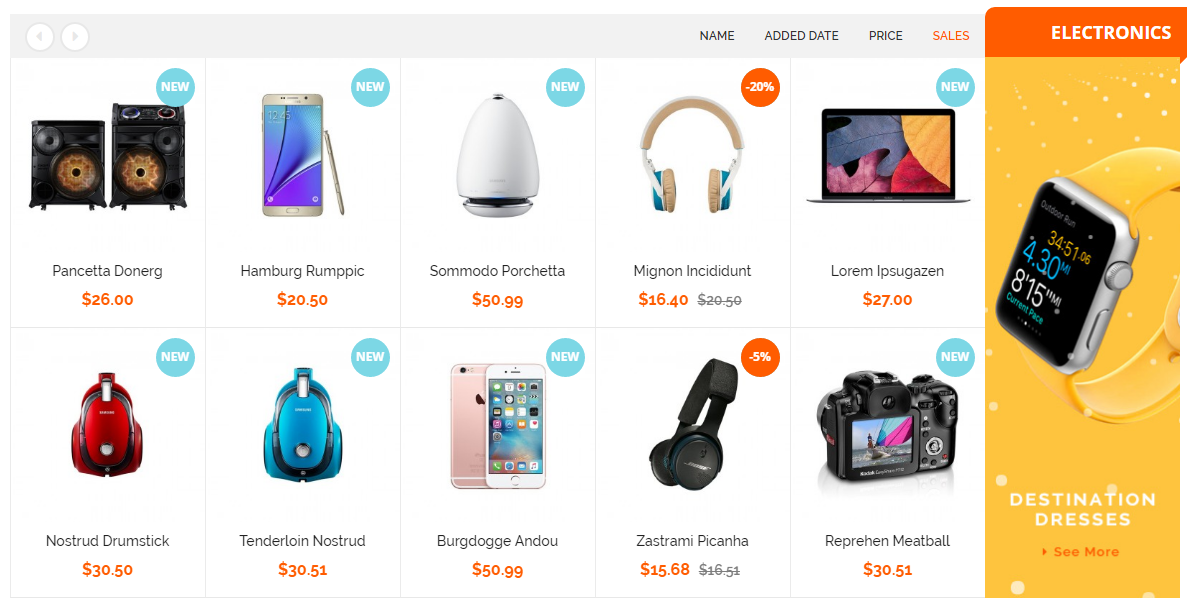Image resolution: width=1192 pixels, height=605 pixels.
Task: Open the Zastrami Picanha product link
Action: [693, 540]
